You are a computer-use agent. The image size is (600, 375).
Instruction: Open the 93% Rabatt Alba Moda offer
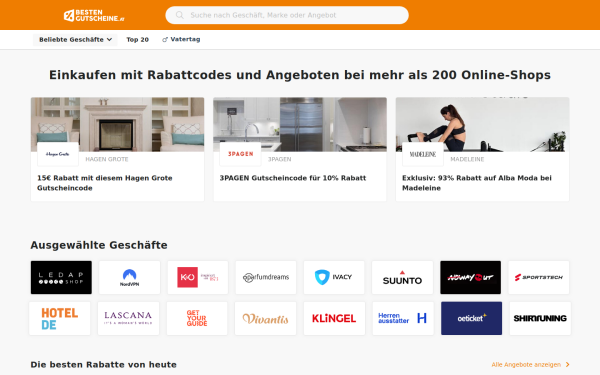(x=477, y=183)
